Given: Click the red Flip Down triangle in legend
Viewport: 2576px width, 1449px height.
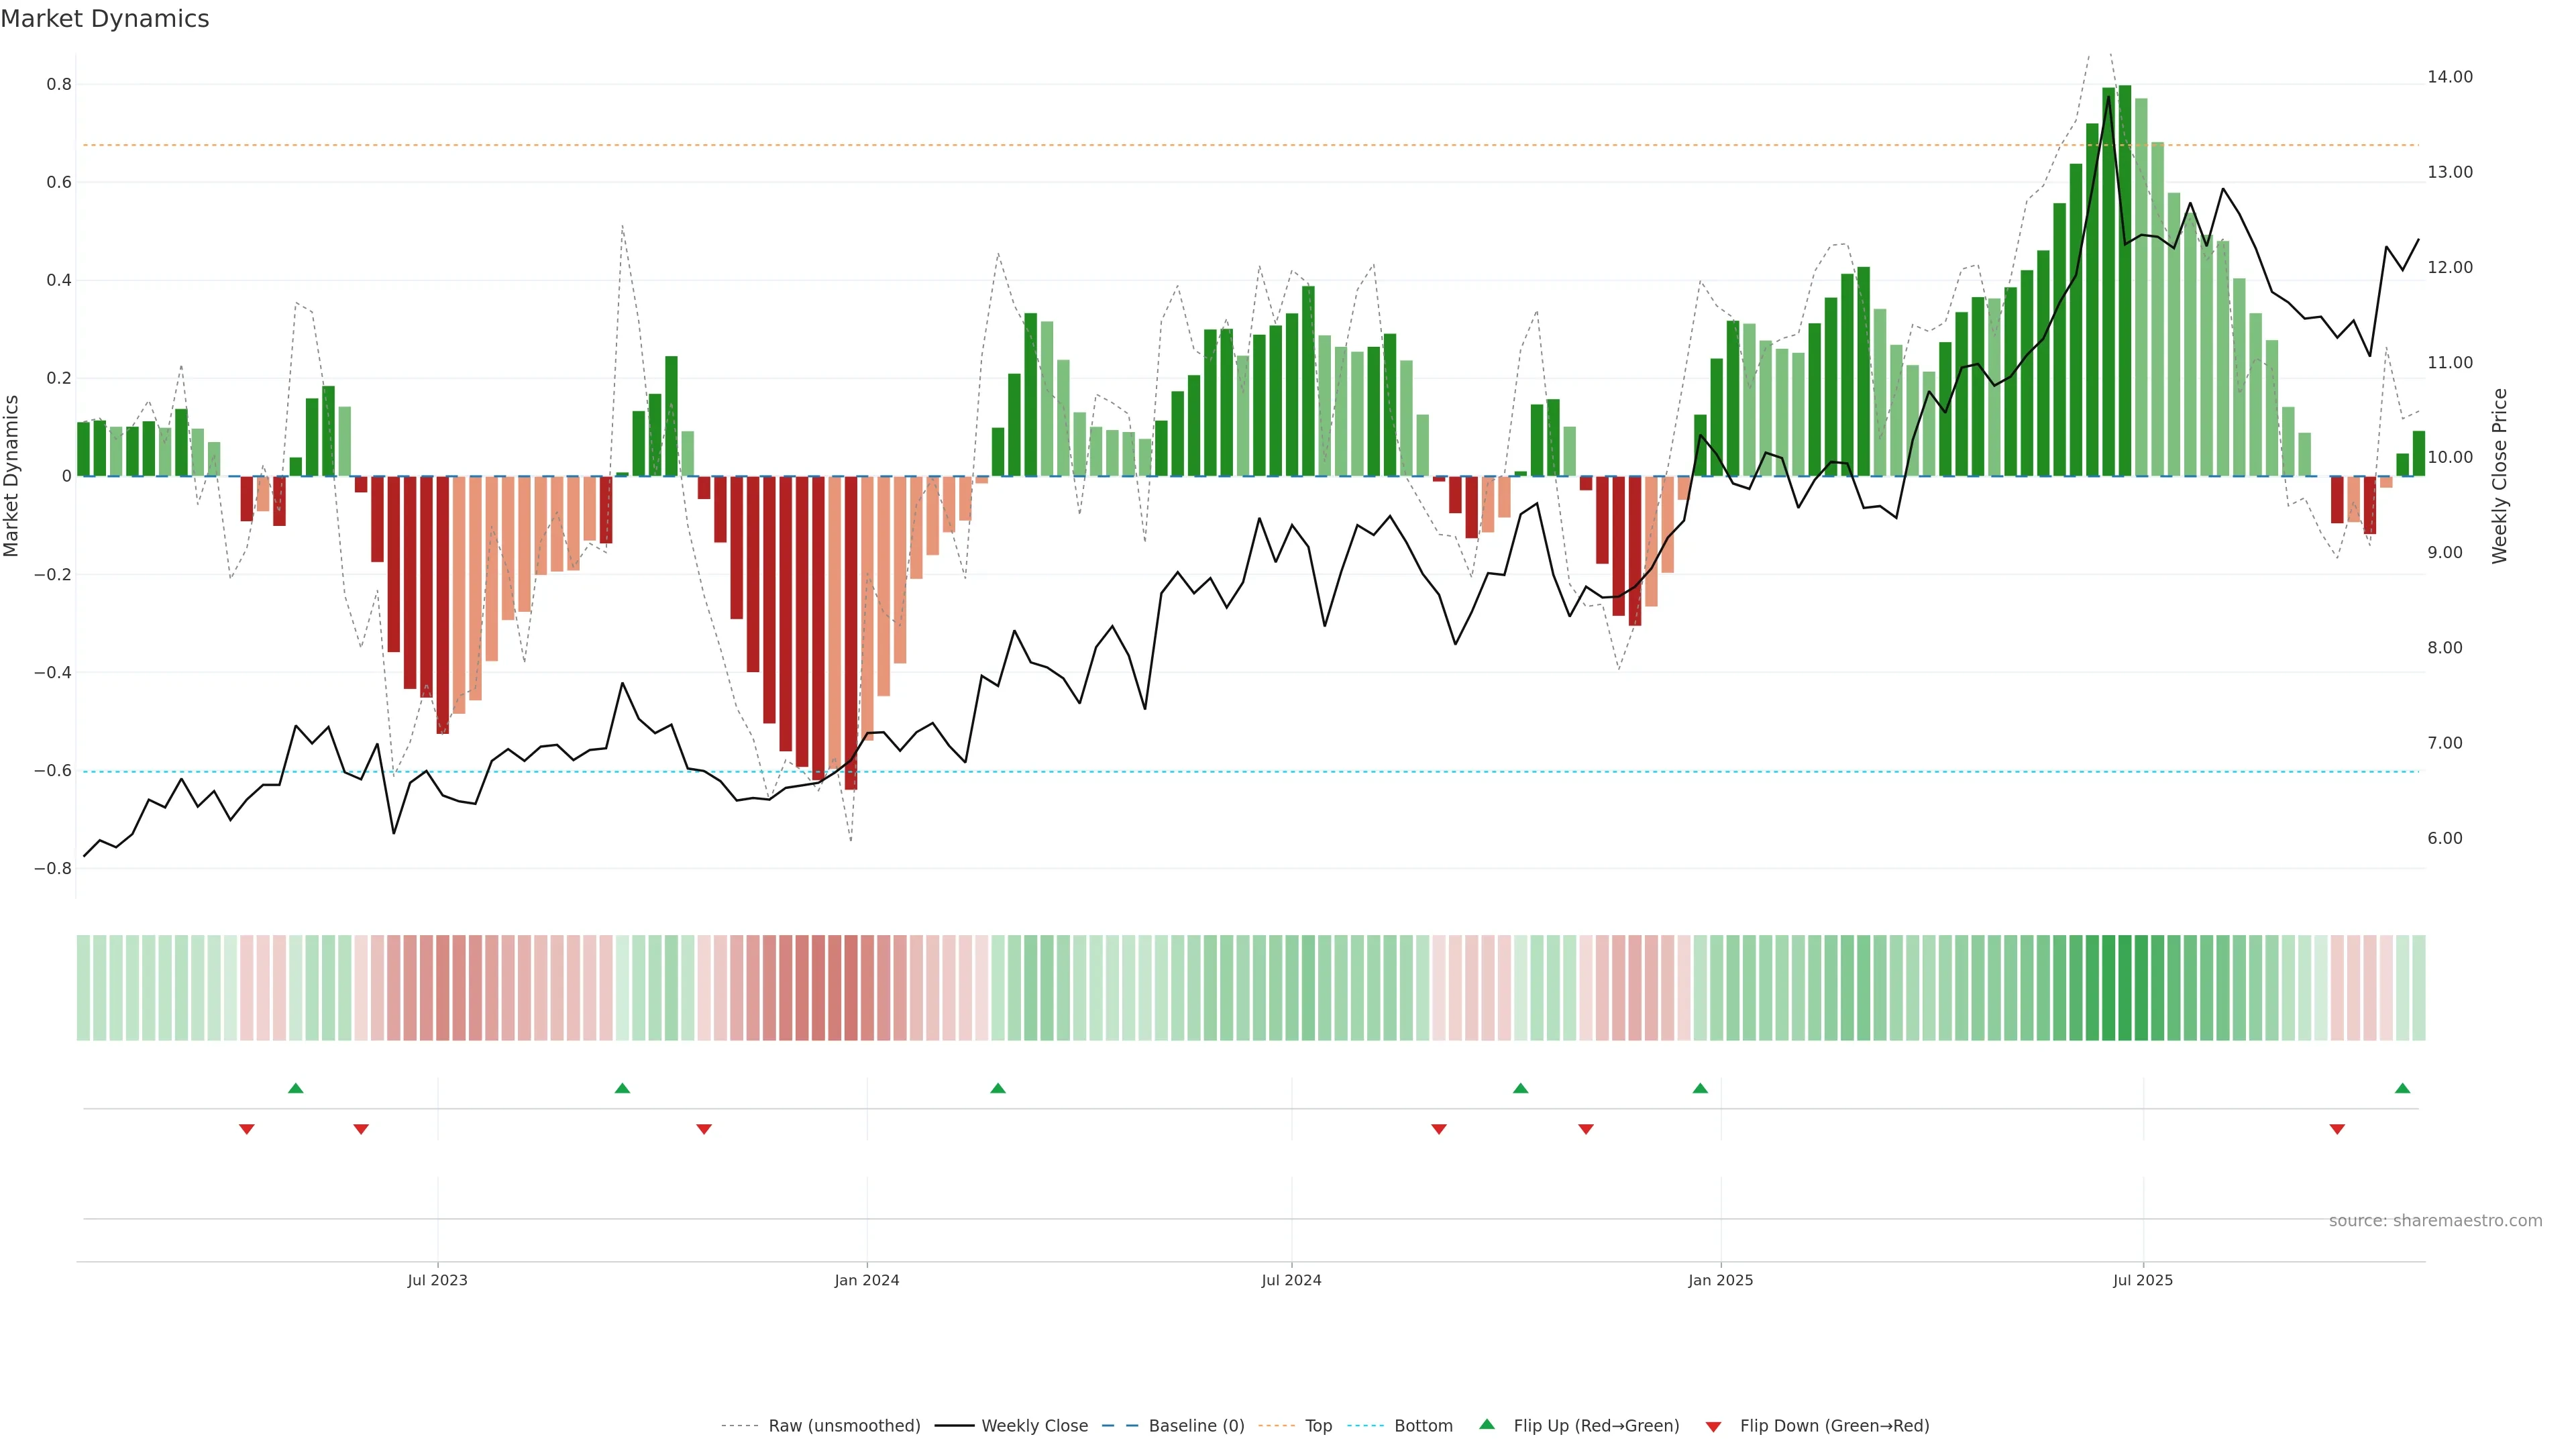Looking at the screenshot, I should pos(1713,1426).
